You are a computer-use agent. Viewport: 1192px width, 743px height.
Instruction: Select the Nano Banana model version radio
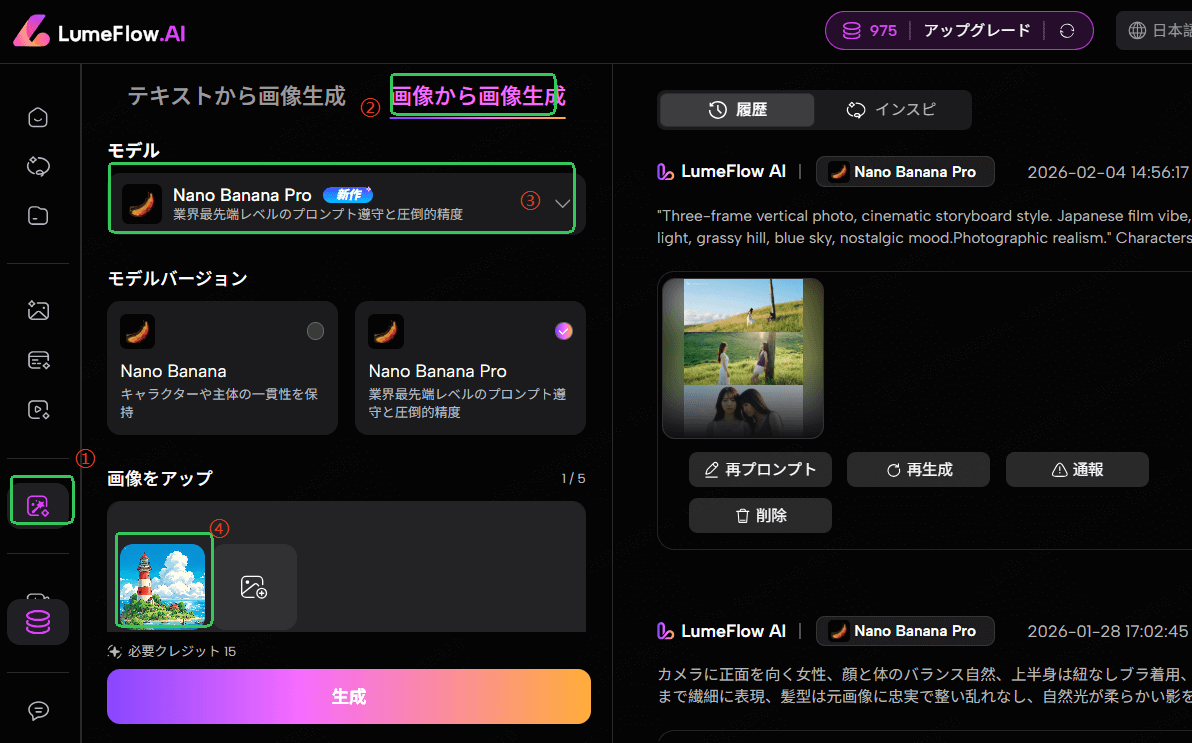click(315, 331)
